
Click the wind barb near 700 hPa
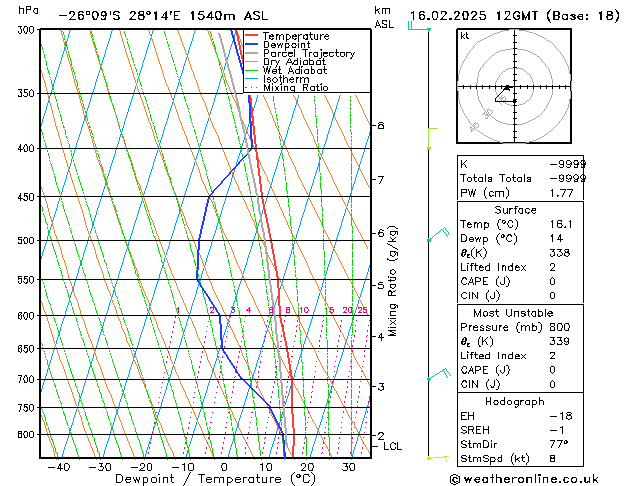[x=436, y=375]
